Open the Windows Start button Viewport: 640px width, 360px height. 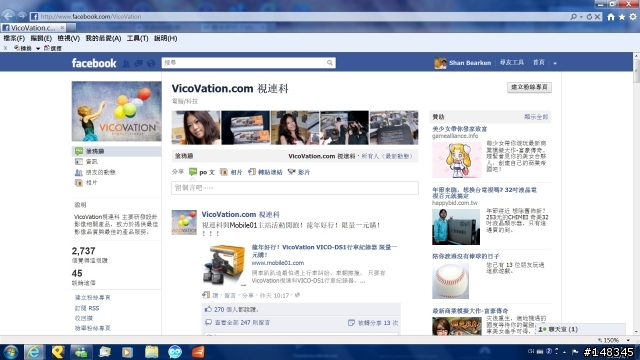click(11, 352)
